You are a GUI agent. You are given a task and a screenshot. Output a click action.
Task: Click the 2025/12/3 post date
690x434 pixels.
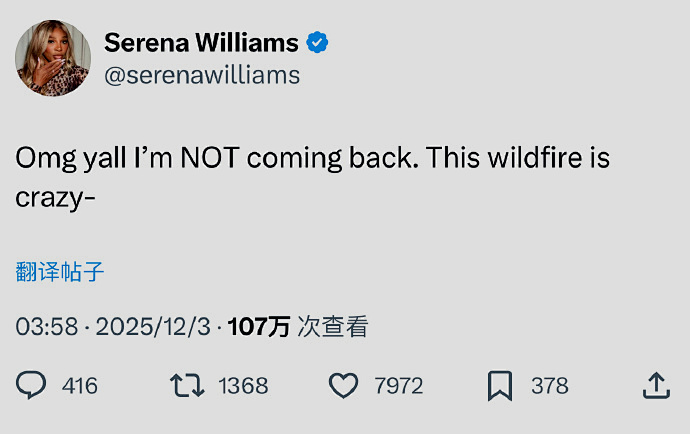153,326
